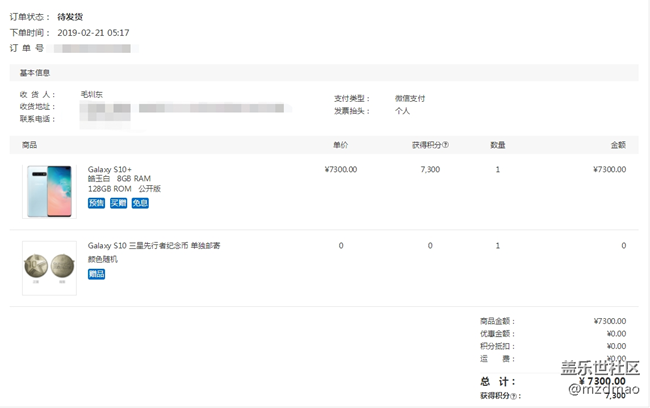Click help icon beside bottom 获得积分 label

pyautogui.click(x=515, y=396)
